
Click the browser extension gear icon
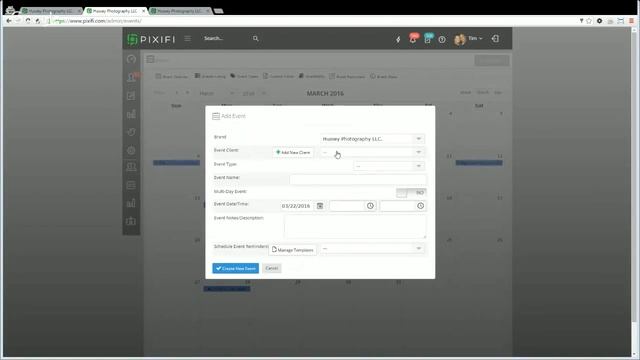point(599,21)
